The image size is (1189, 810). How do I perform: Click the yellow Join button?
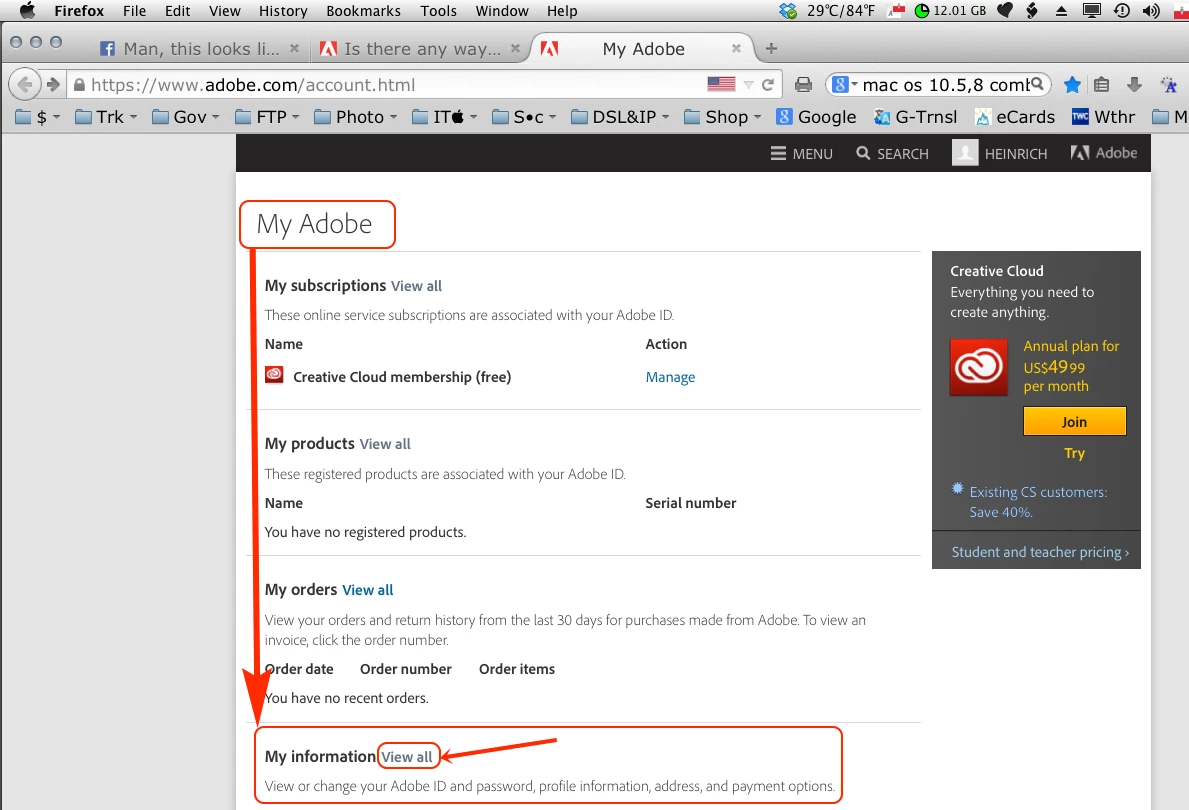pos(1074,422)
